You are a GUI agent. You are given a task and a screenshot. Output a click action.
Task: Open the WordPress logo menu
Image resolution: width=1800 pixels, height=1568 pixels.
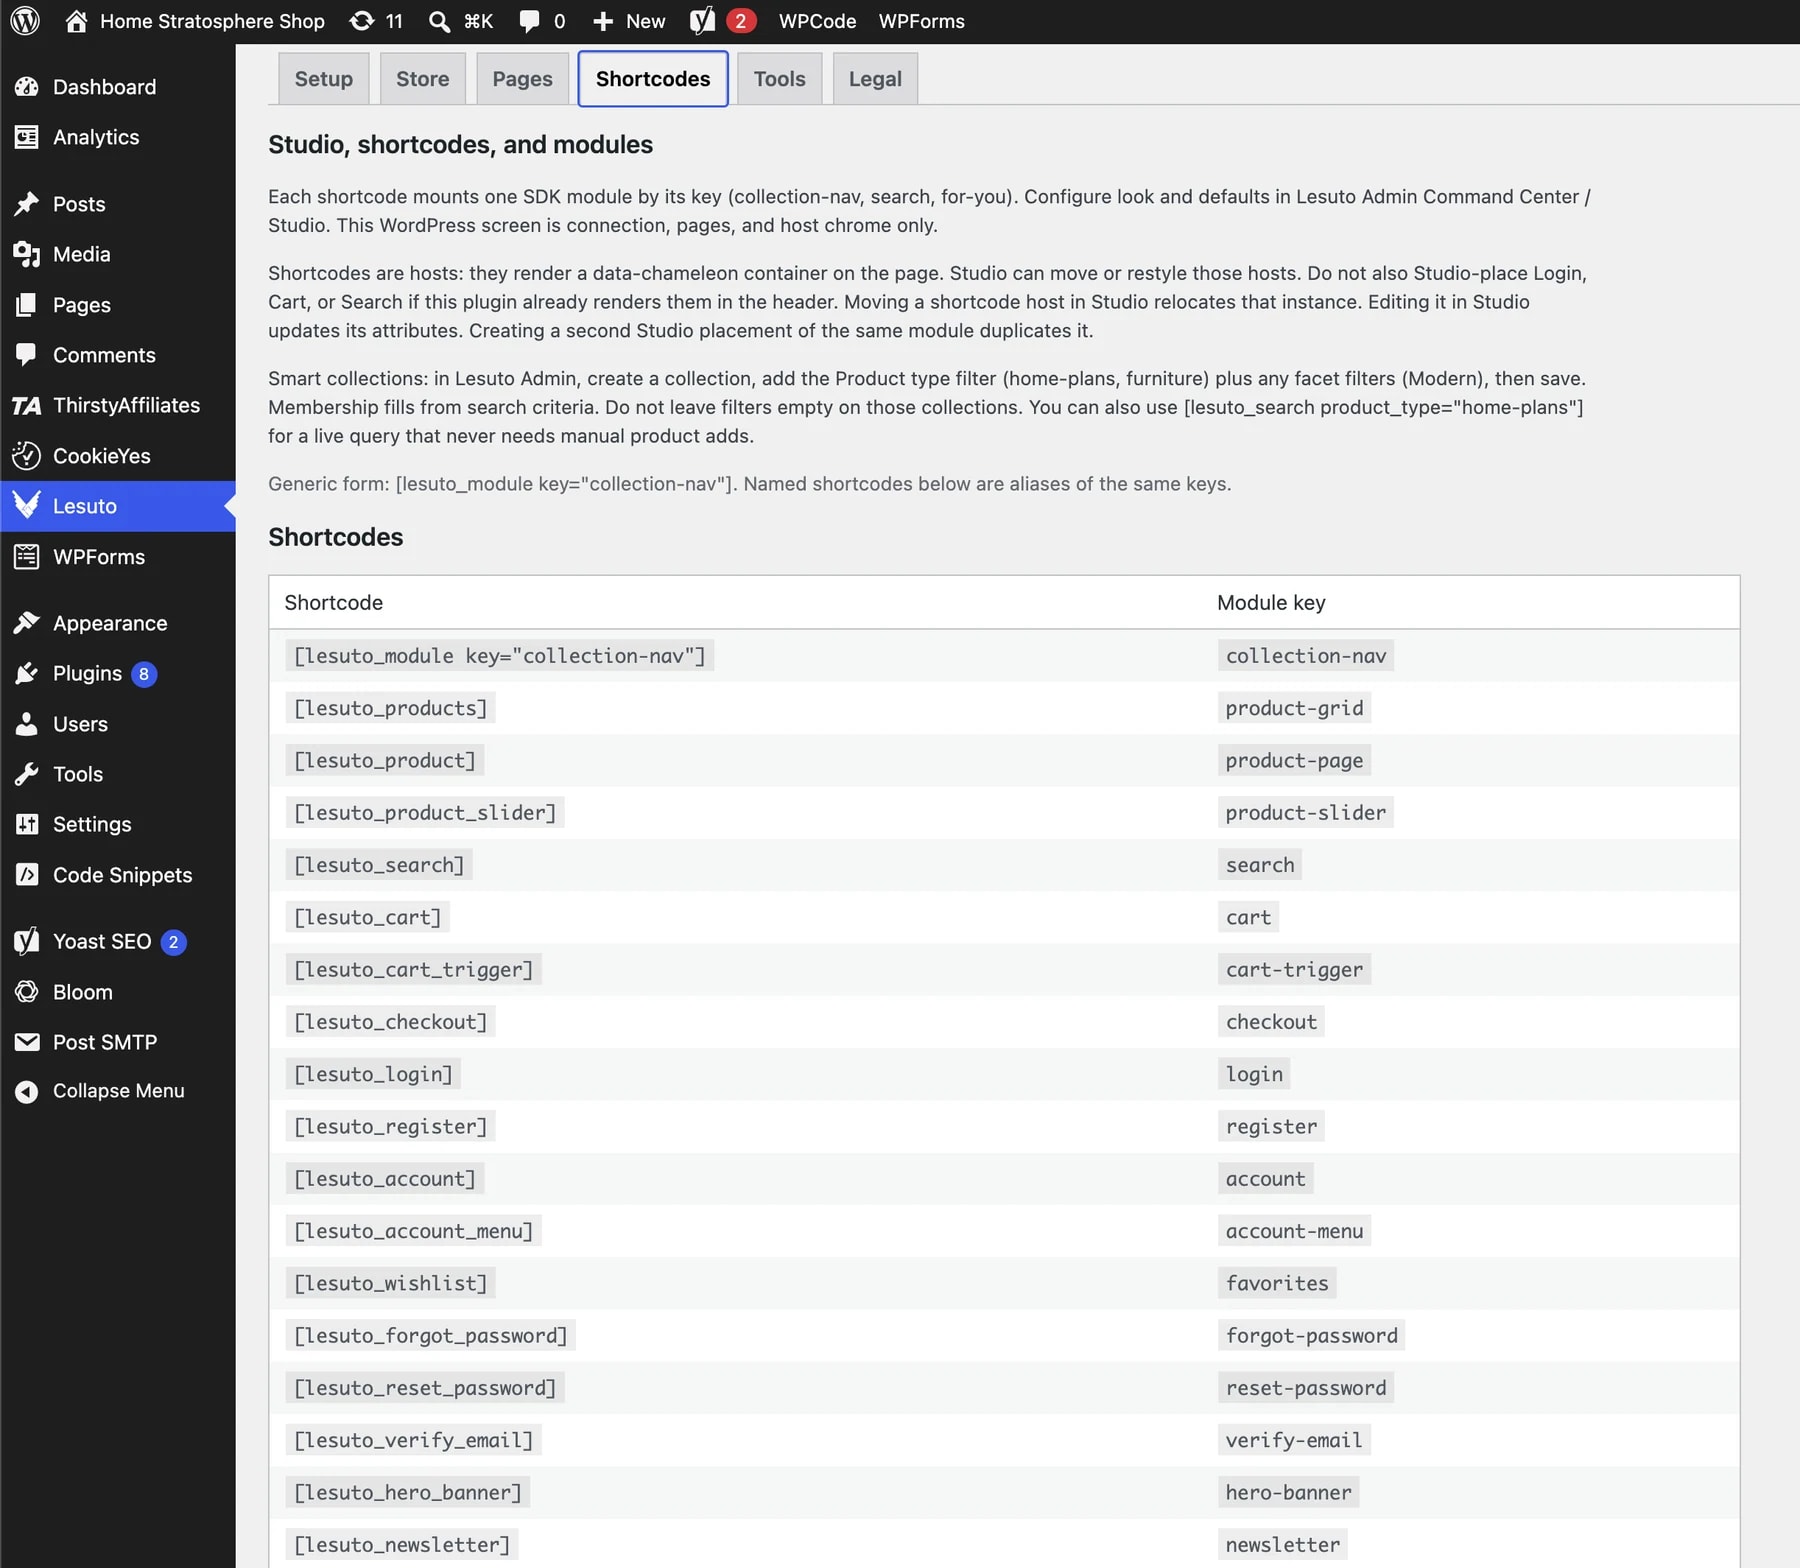click(x=25, y=21)
